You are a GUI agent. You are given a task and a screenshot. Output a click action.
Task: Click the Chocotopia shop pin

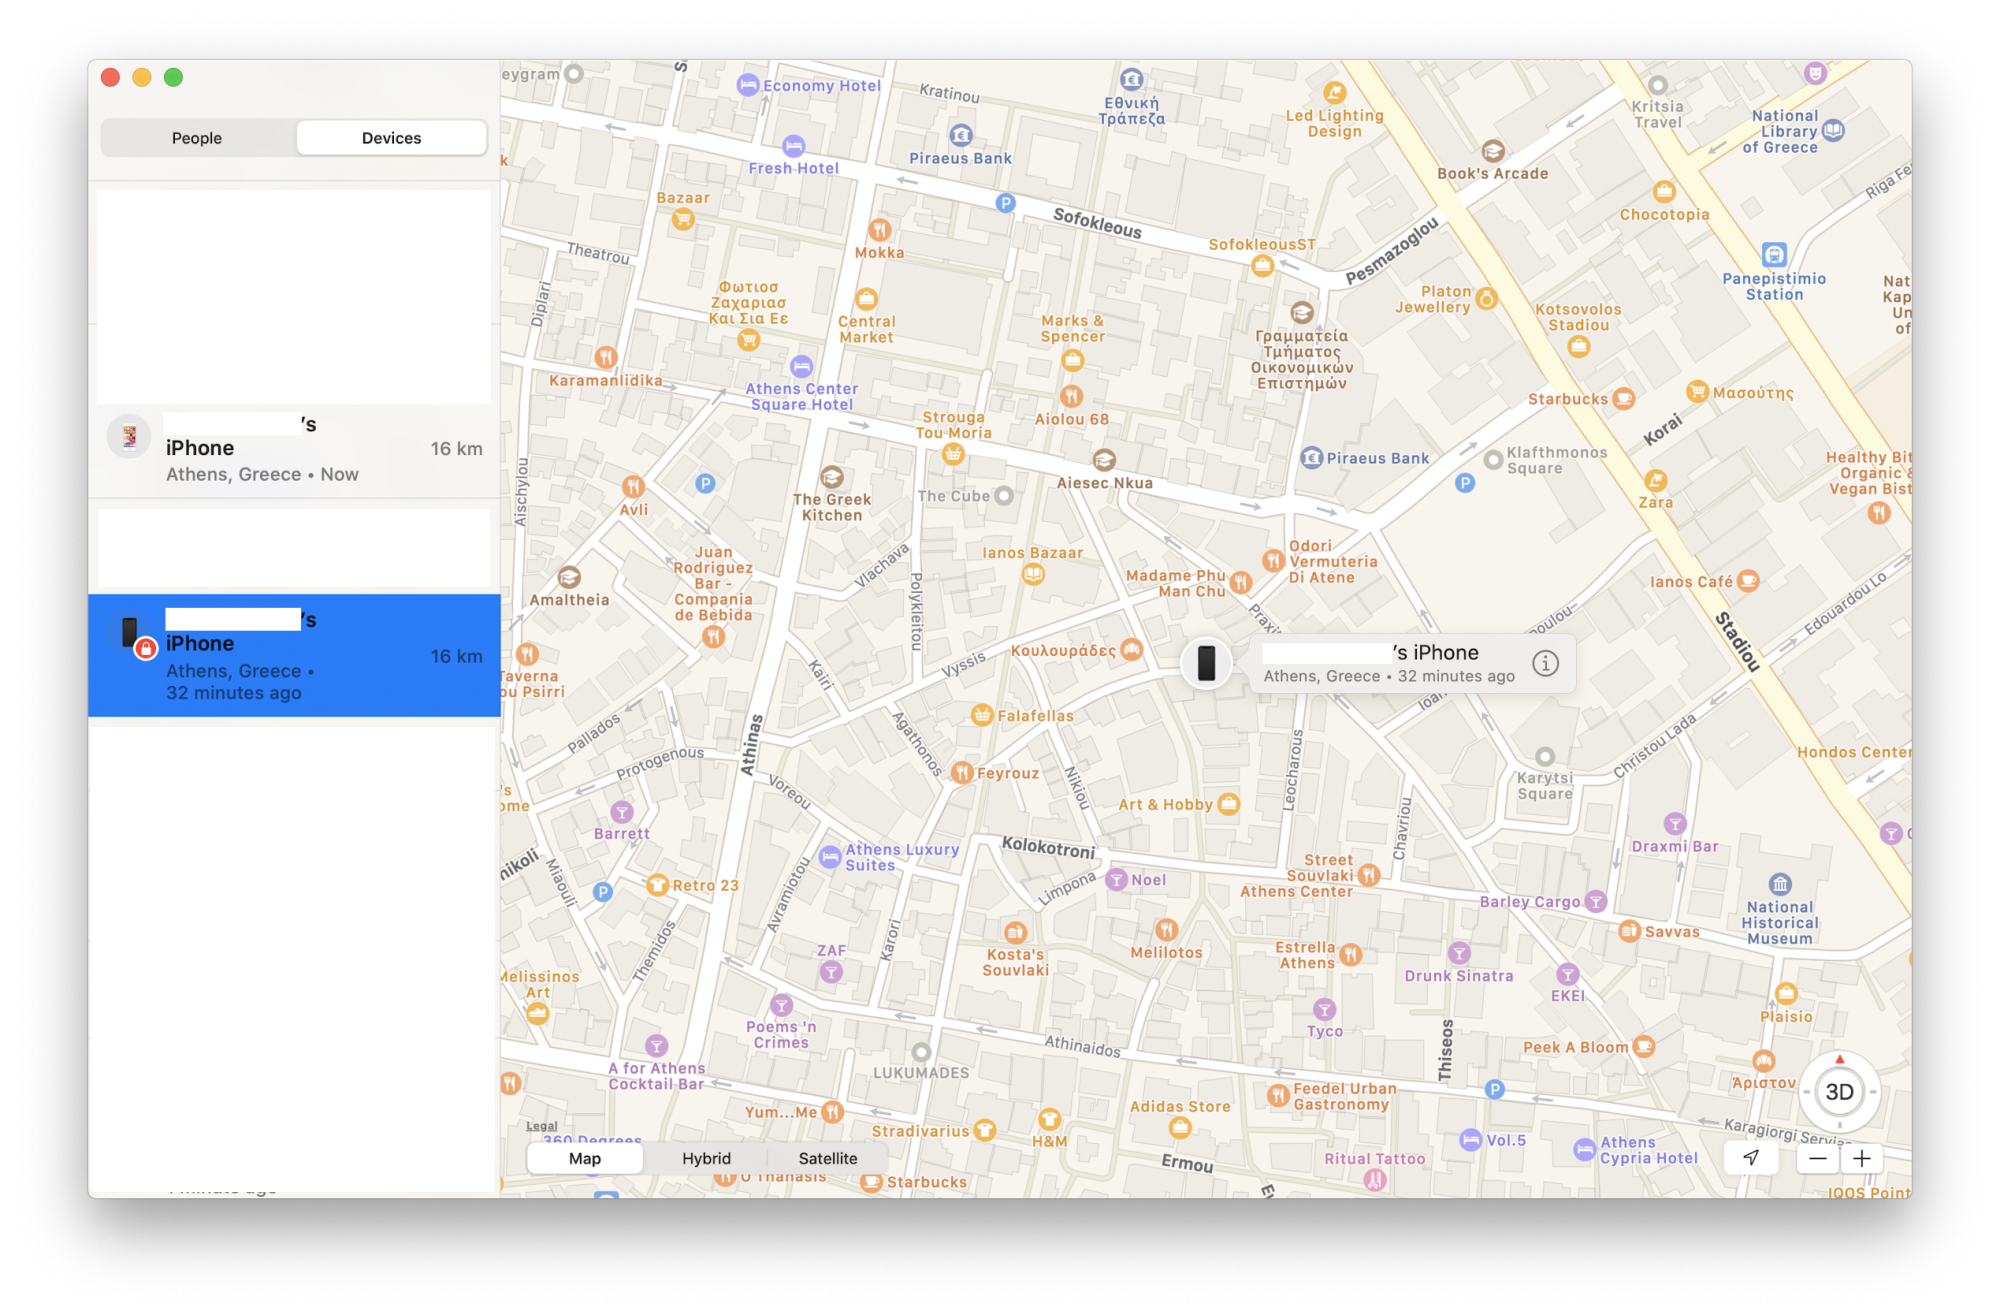point(1664,191)
